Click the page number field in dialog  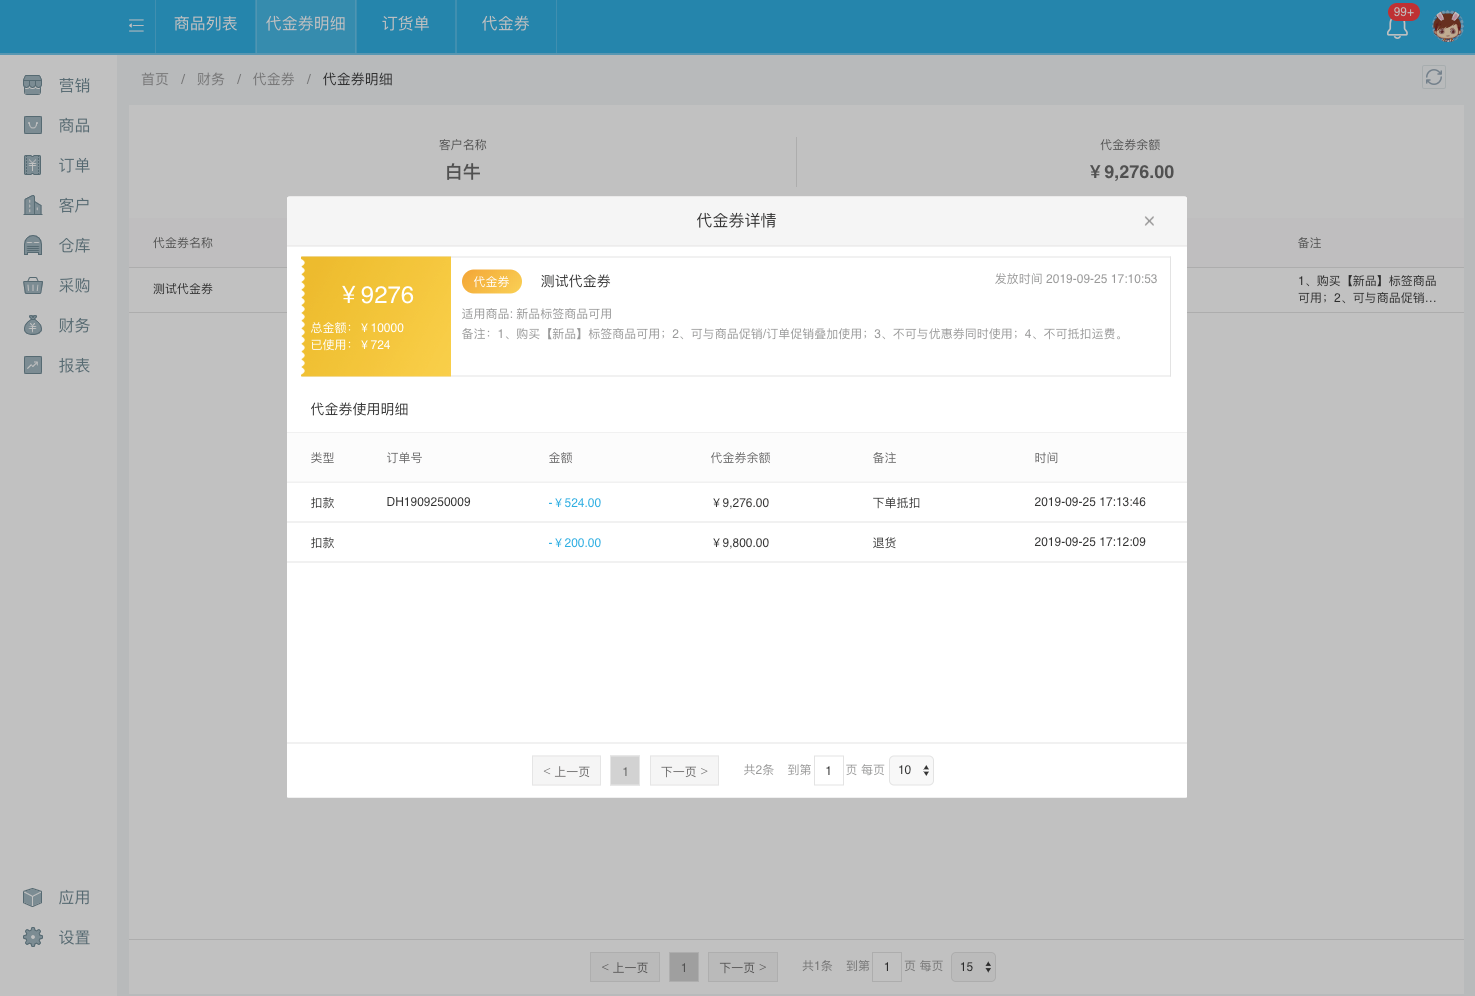click(x=828, y=771)
